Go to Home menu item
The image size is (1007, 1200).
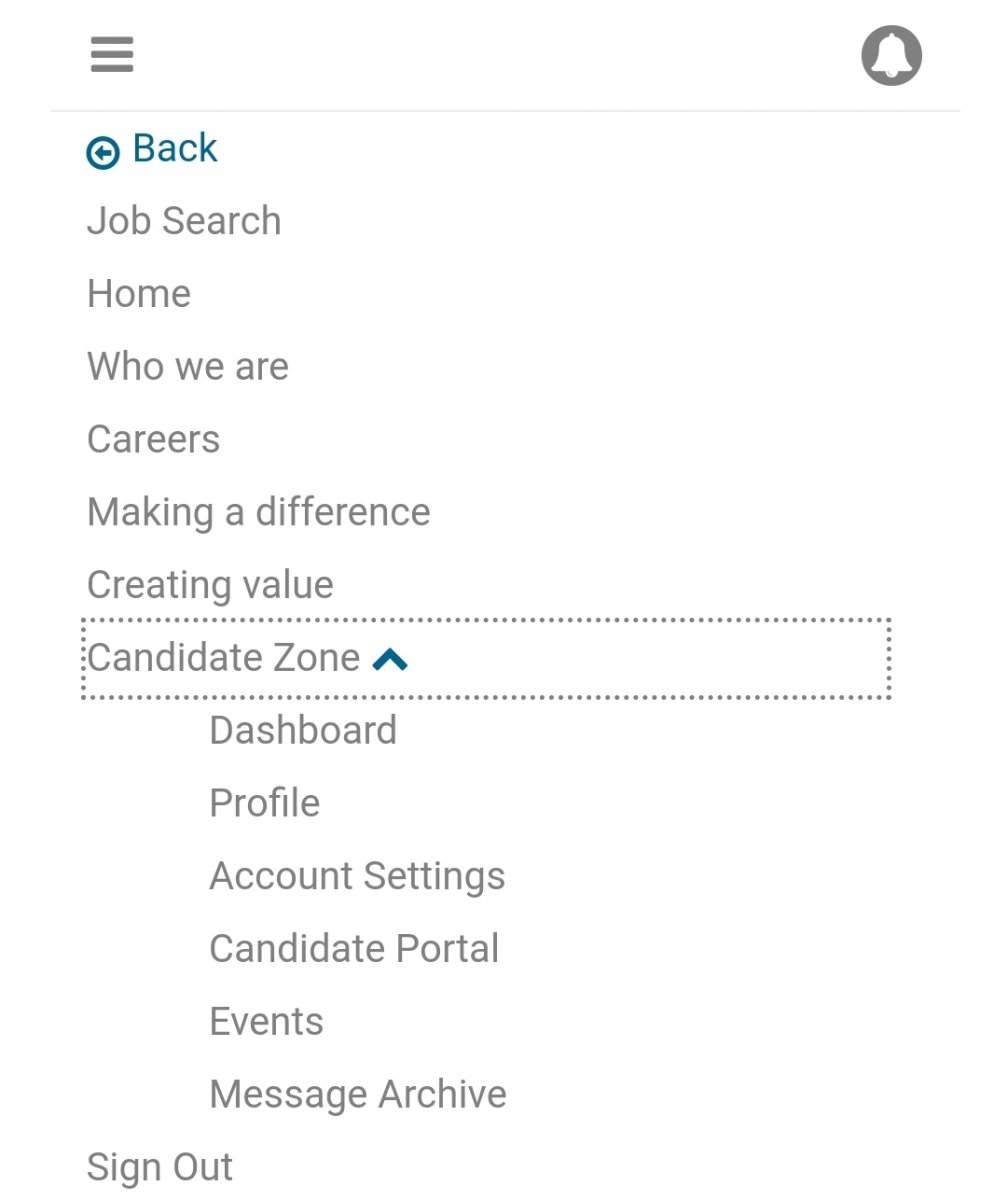click(x=139, y=294)
